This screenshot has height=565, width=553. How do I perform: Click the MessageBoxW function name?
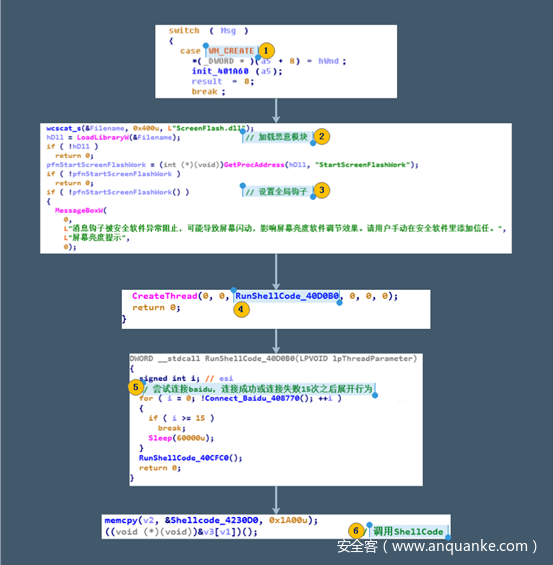(79, 210)
